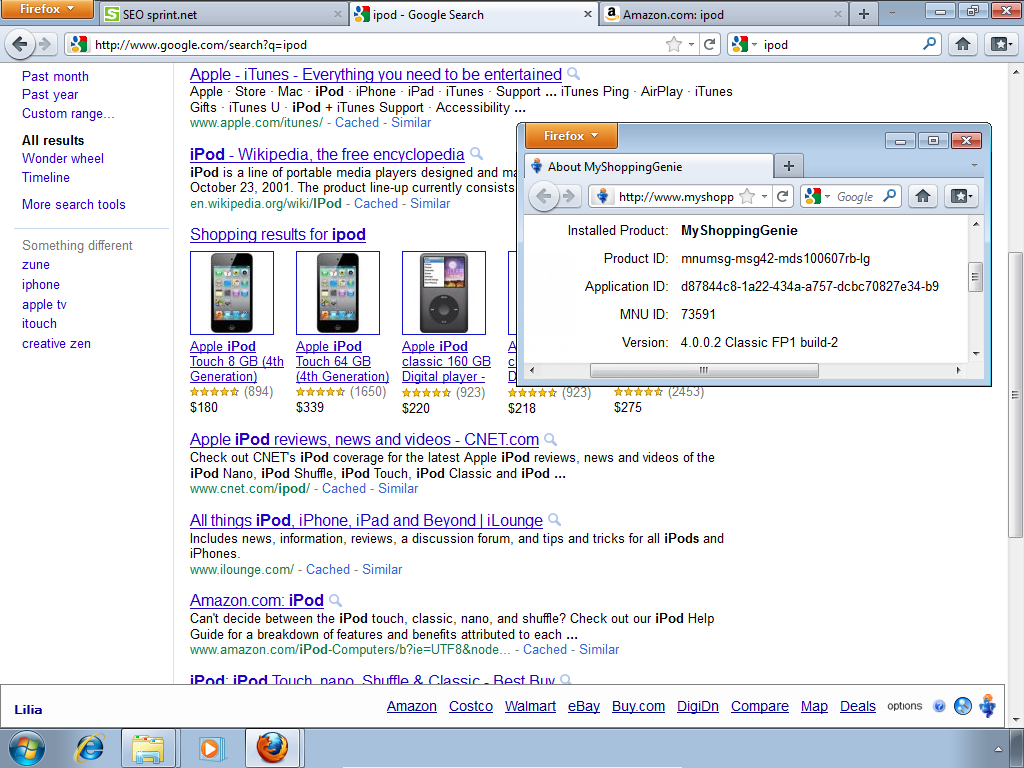The image size is (1024, 768).
Task: Open 'Apple iPod reviews' CNET.com result
Action: (x=364, y=439)
